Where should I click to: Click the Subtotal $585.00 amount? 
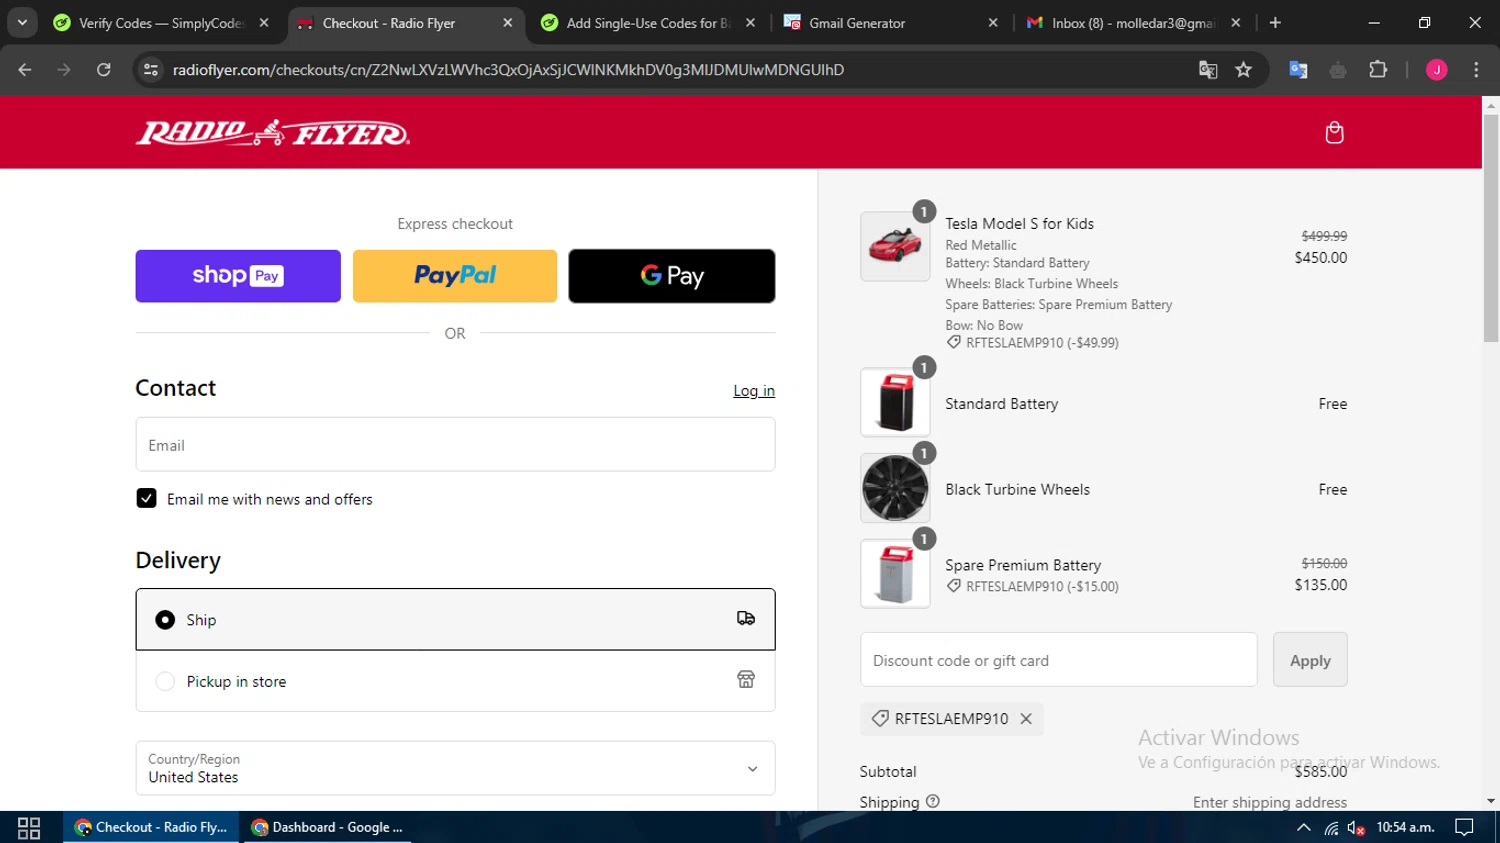[x=1320, y=771]
